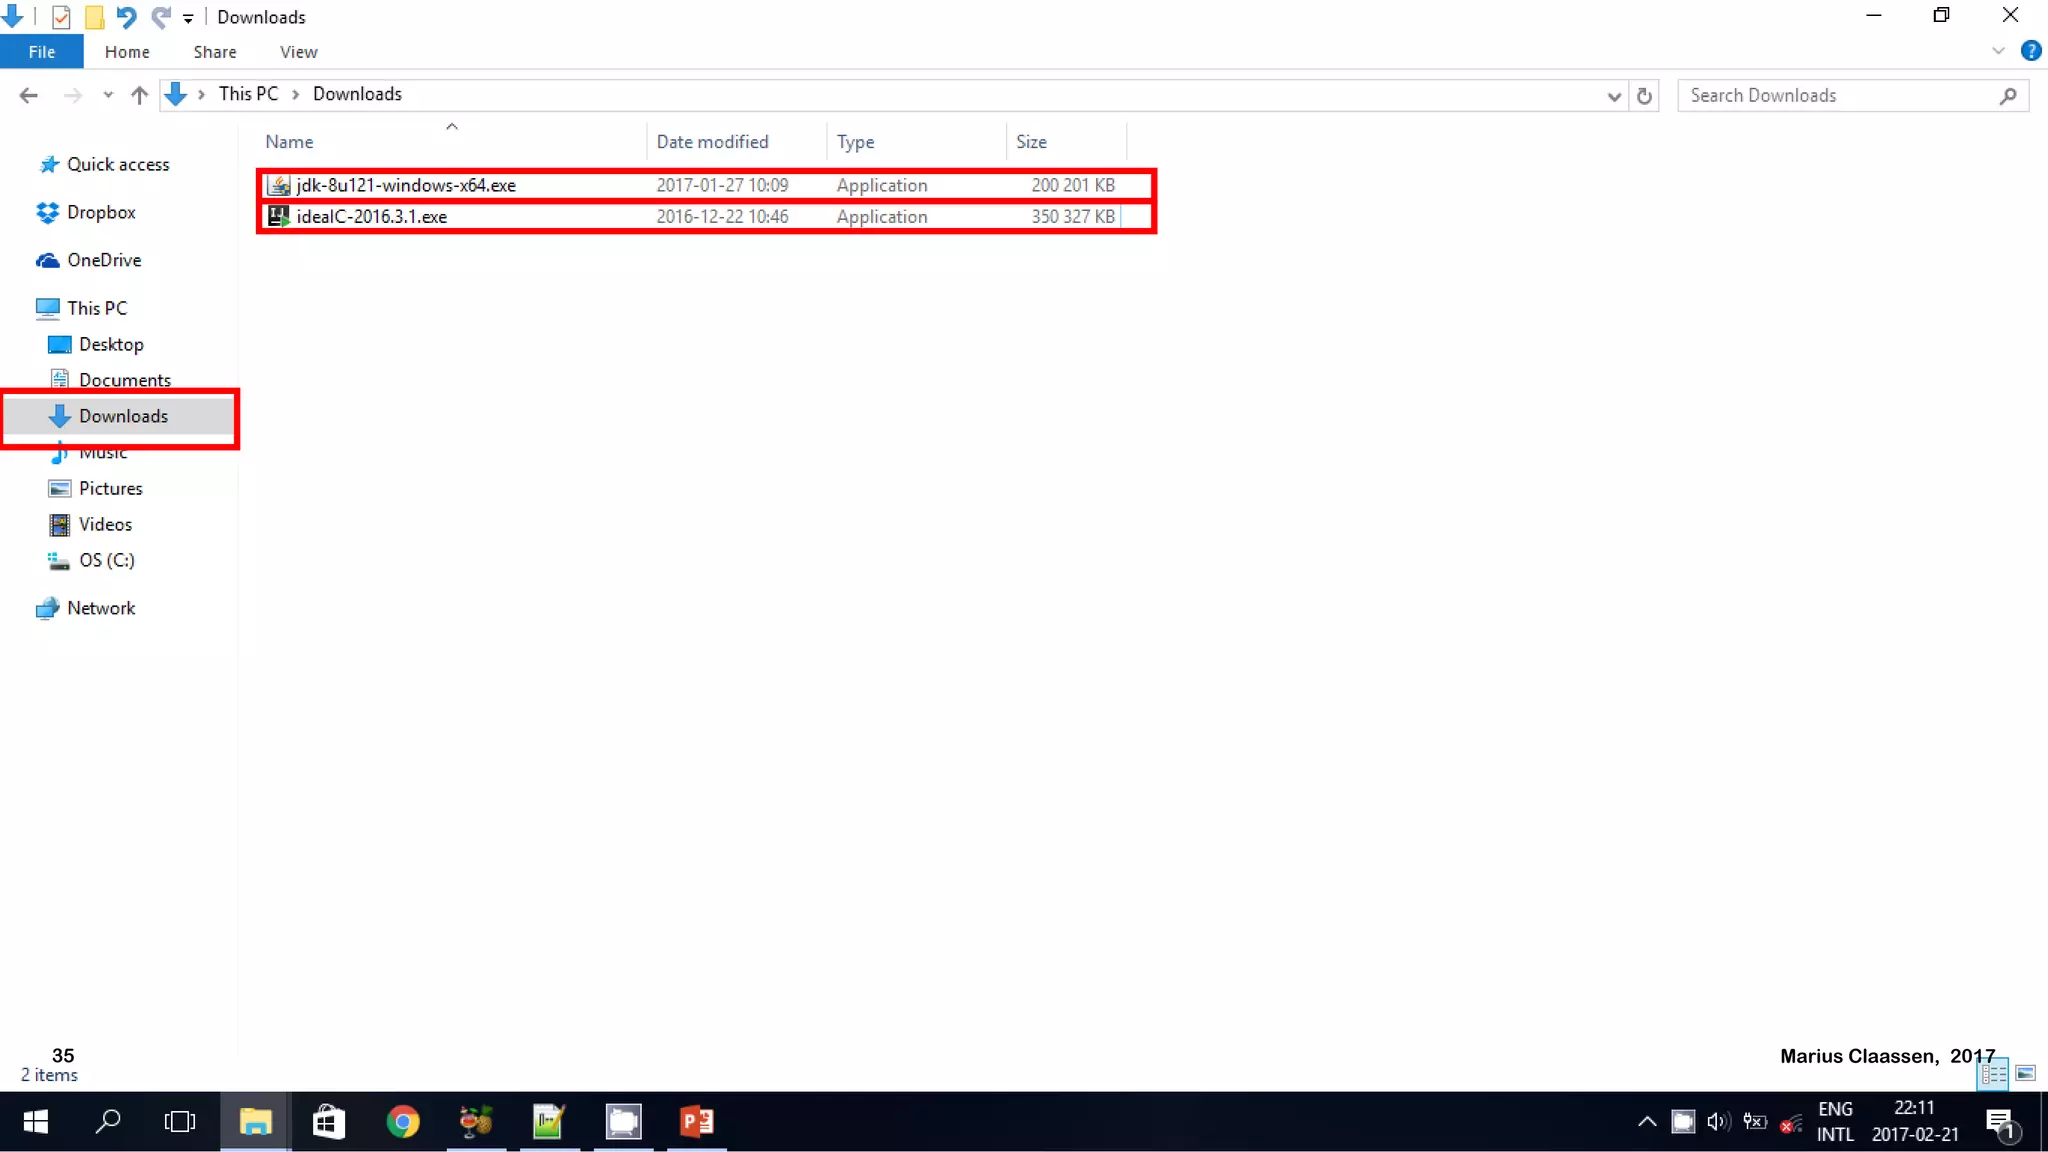2048x1152 pixels.
Task: Switch to the View ribbon tab
Action: pyautogui.click(x=298, y=52)
